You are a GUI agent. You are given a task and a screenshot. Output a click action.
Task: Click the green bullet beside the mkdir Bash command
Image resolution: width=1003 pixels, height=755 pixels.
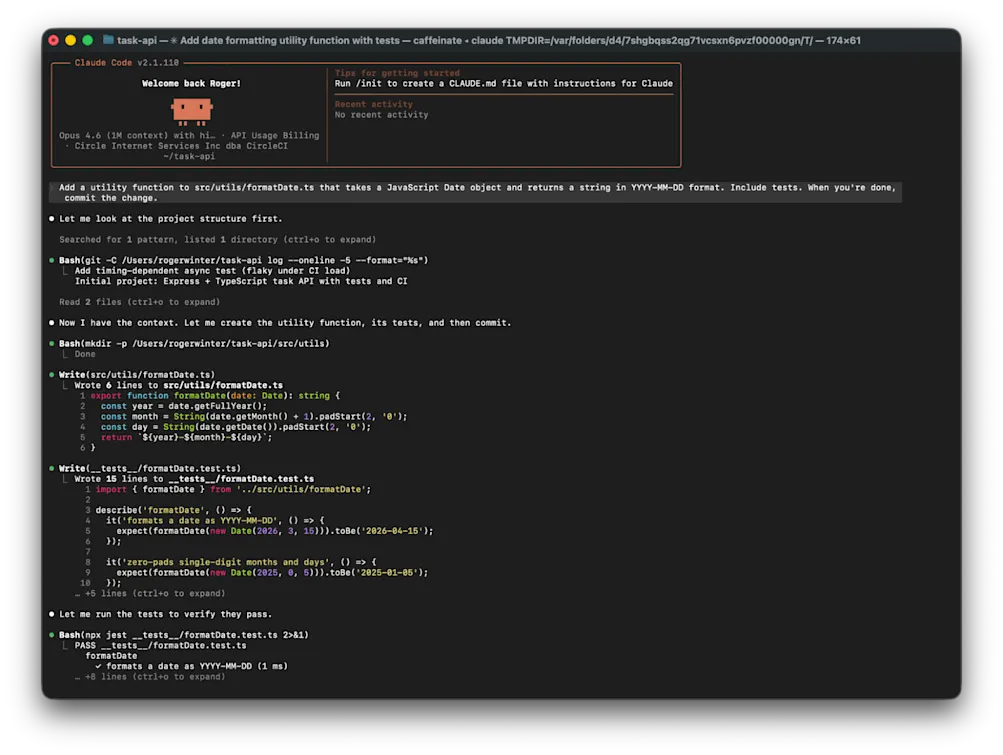(52, 343)
